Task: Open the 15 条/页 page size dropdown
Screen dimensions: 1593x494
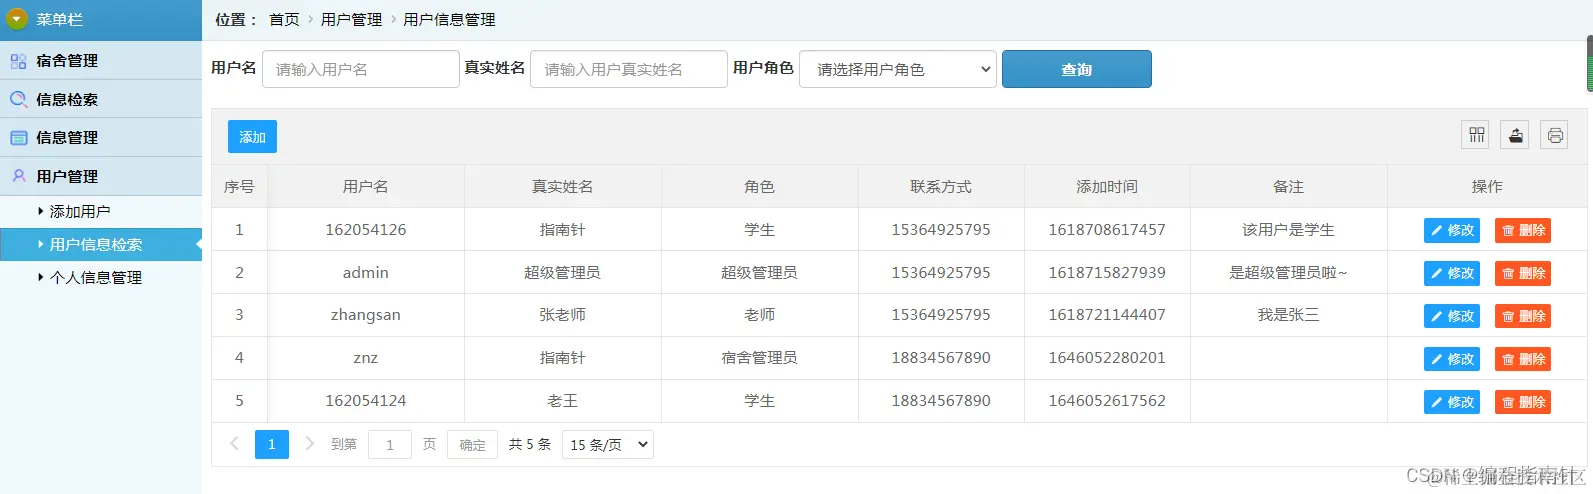Action: tap(608, 445)
